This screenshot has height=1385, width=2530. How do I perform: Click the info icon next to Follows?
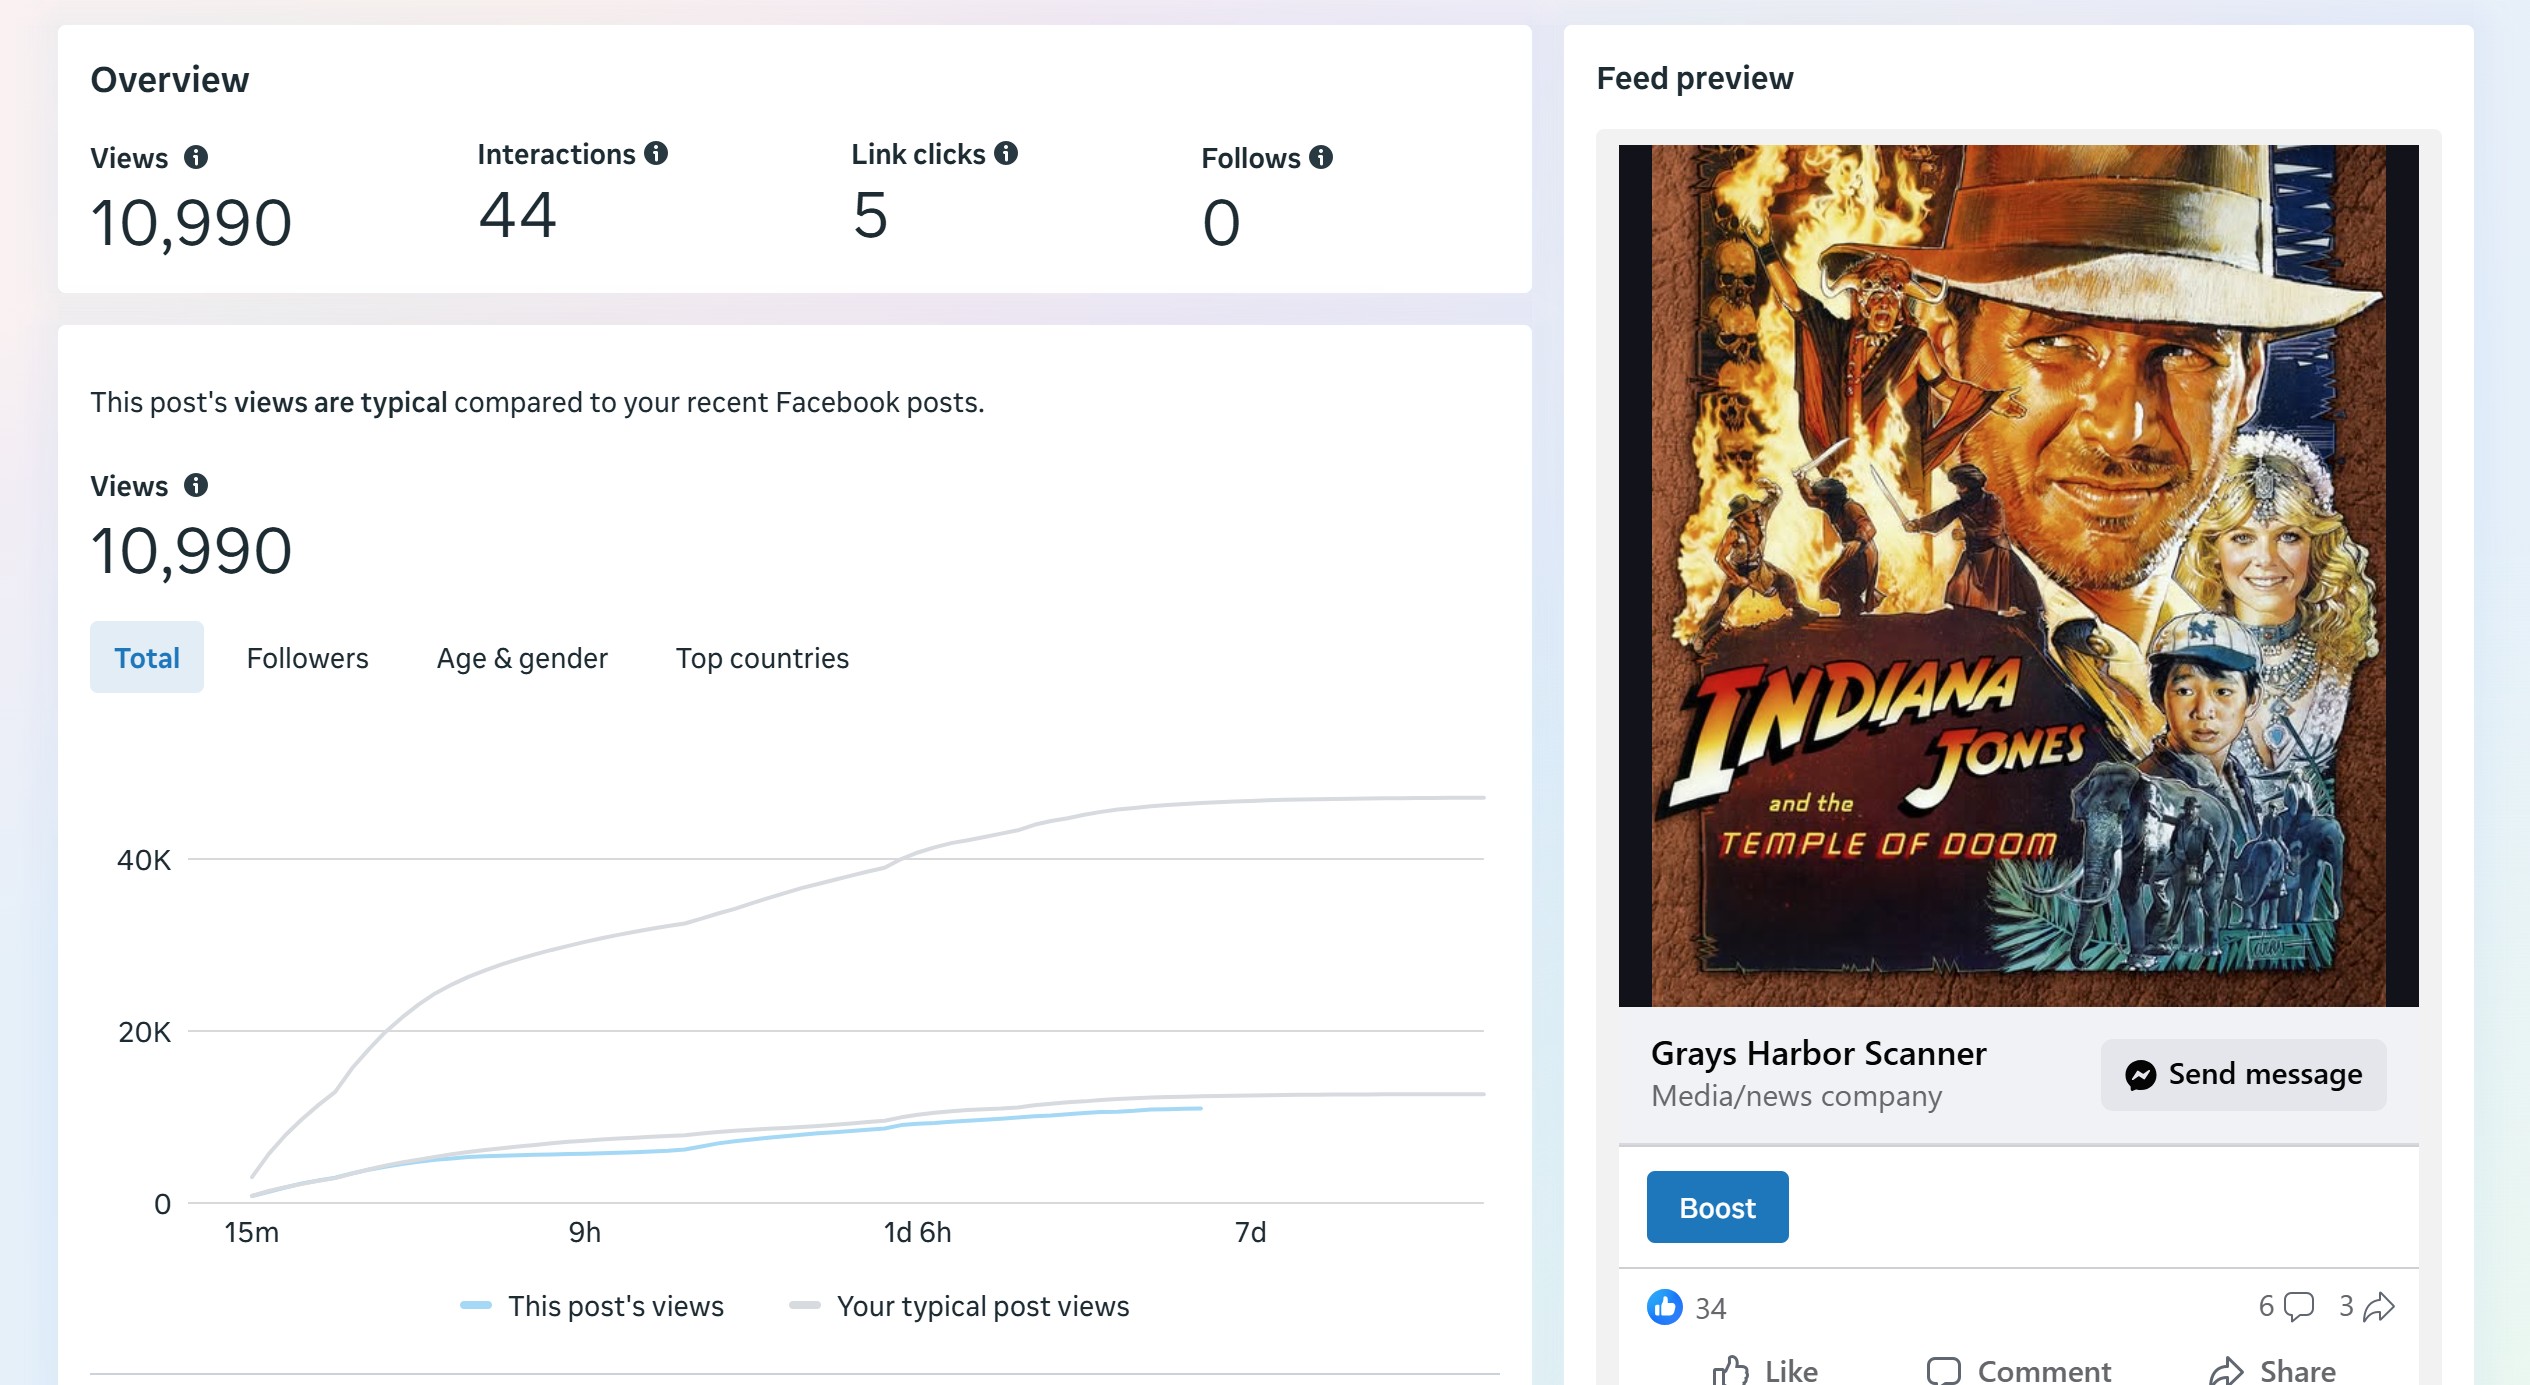[1321, 157]
